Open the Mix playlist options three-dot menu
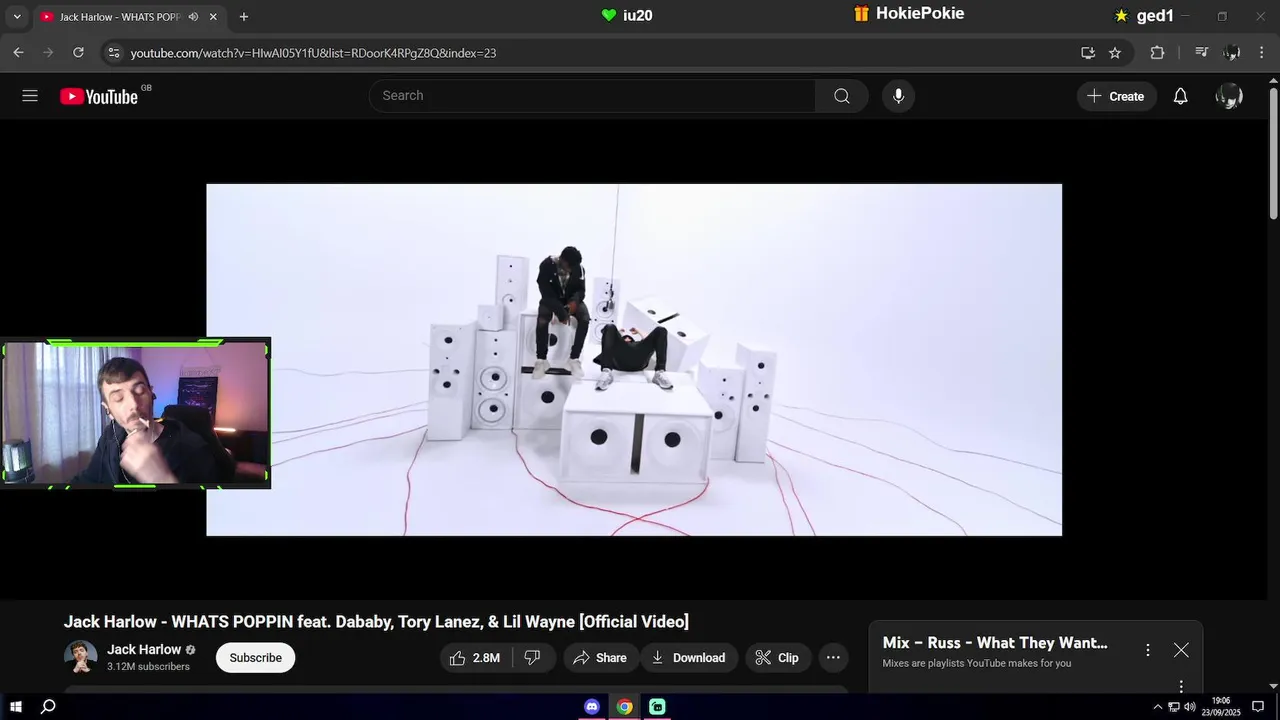 (1148, 650)
